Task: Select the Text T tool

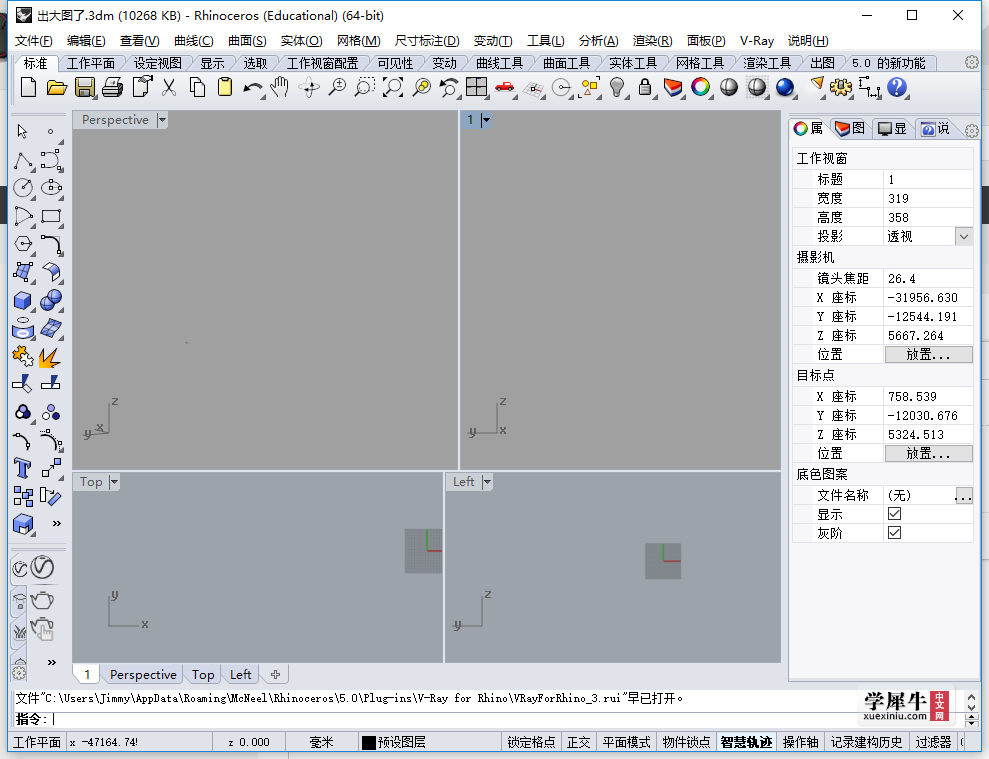Action: [x=23, y=468]
